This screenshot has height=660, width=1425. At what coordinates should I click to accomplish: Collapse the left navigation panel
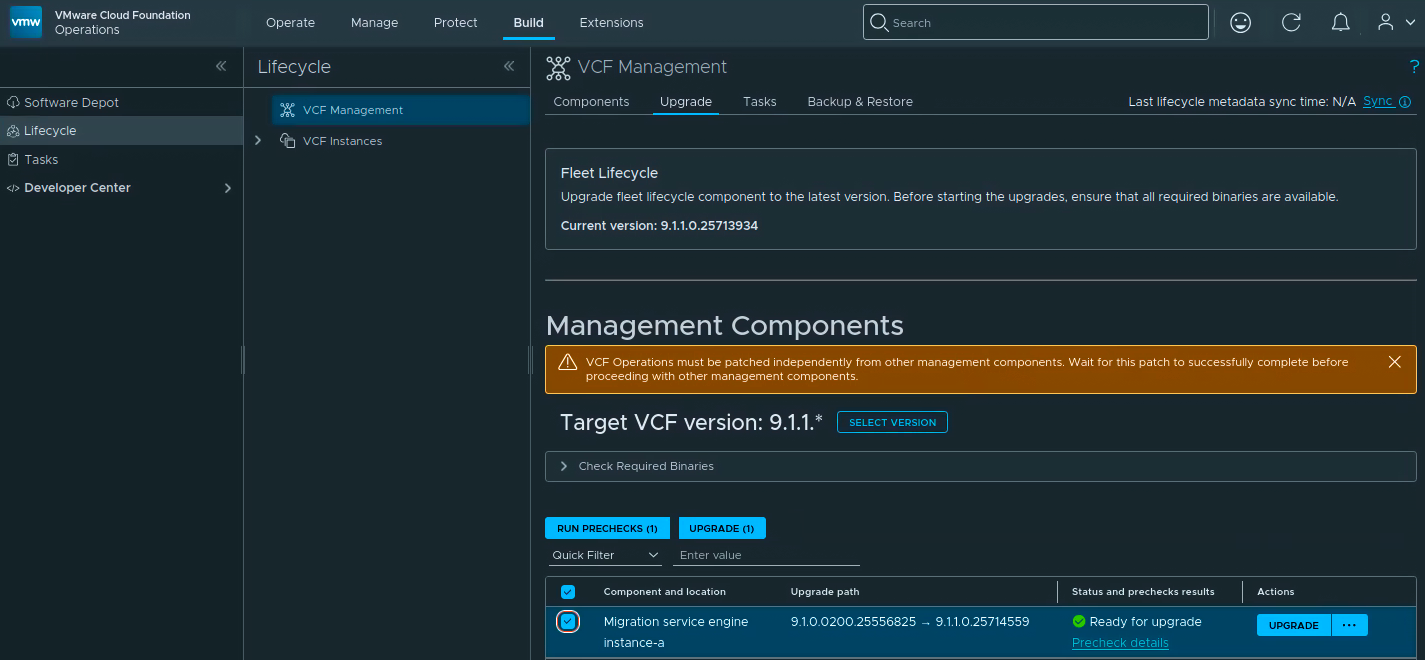click(x=221, y=66)
